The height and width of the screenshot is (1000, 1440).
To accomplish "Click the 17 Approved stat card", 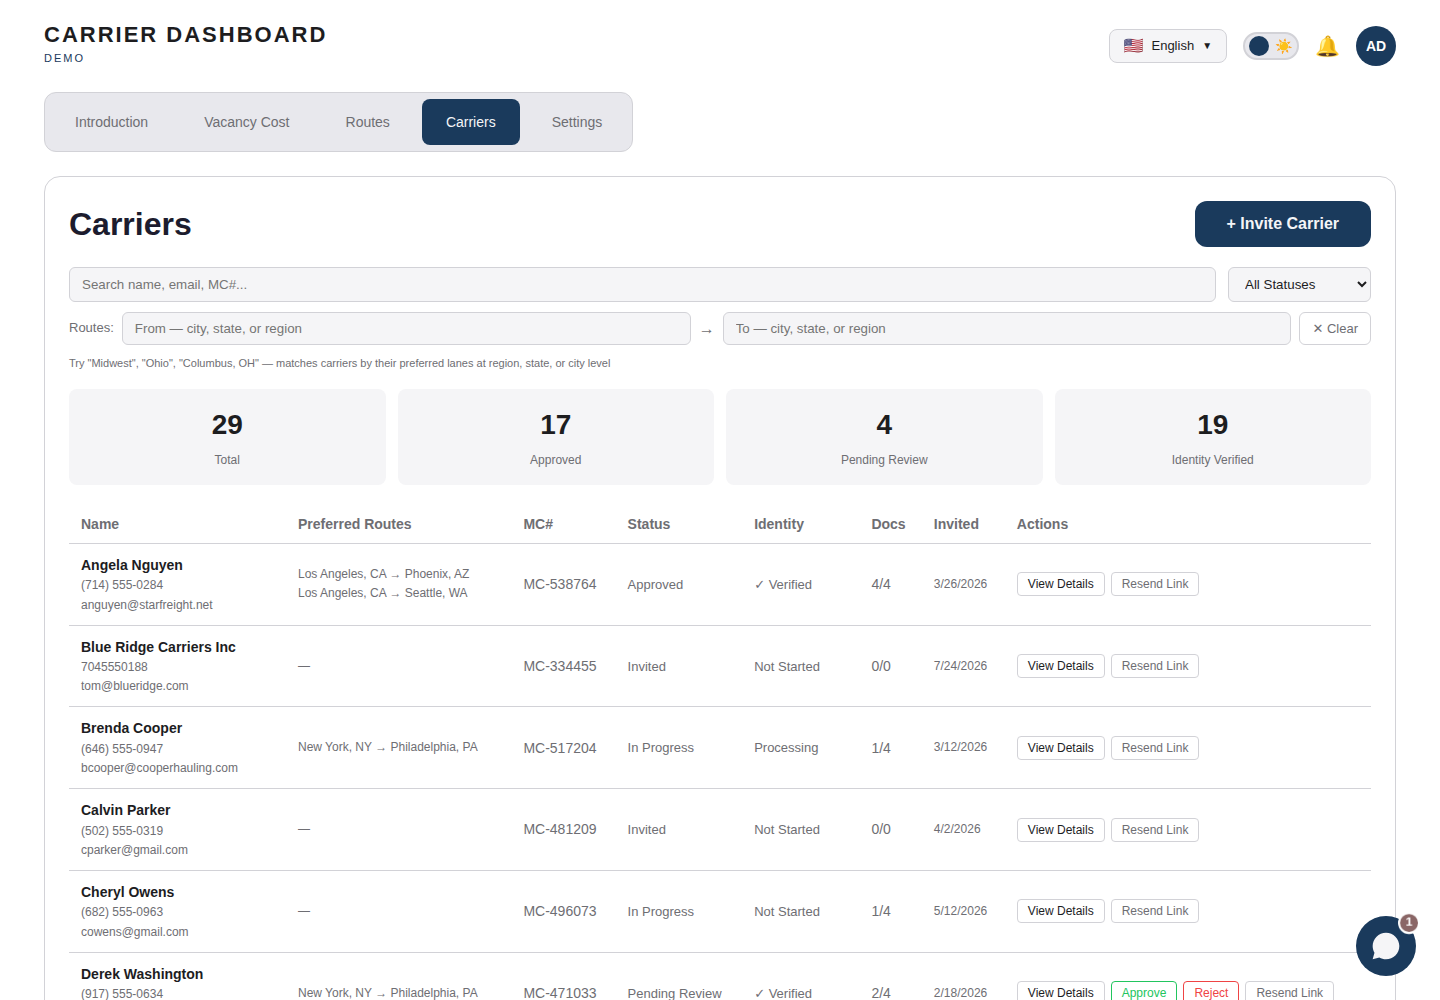I will (556, 437).
